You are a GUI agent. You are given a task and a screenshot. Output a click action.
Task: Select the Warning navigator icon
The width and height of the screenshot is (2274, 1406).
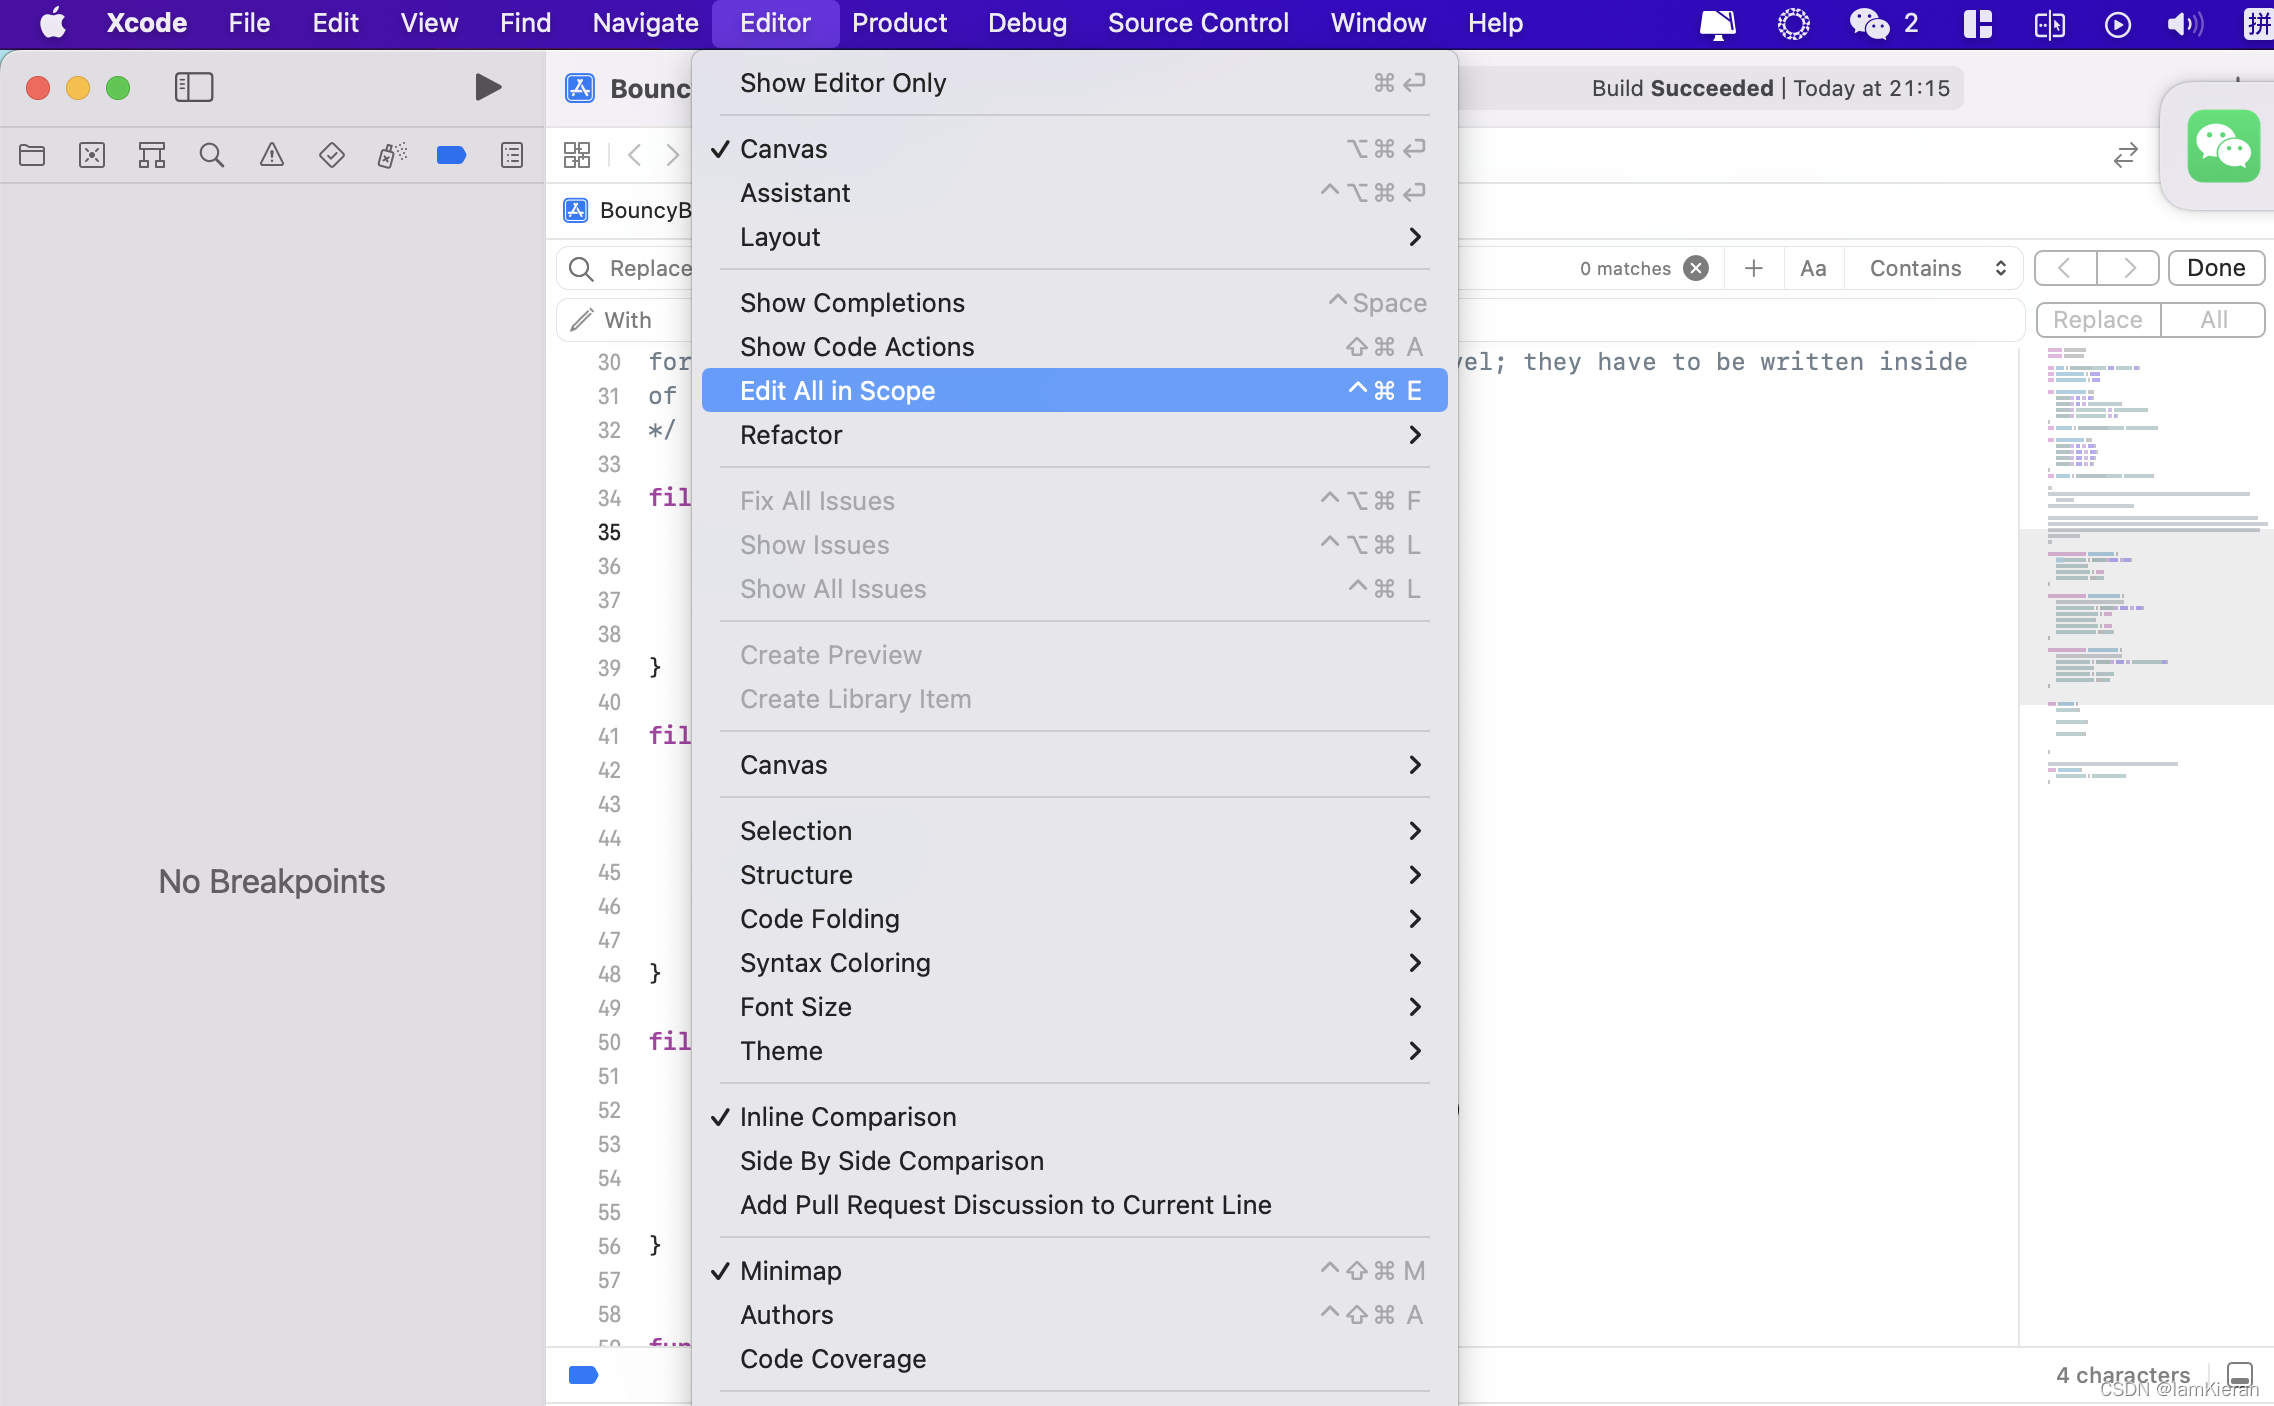(x=271, y=154)
